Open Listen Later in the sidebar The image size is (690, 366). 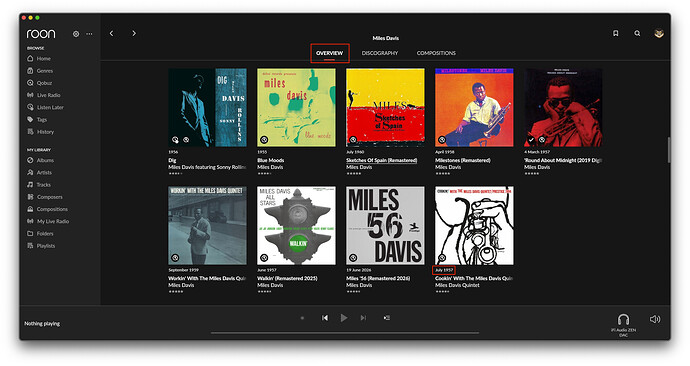[45, 107]
